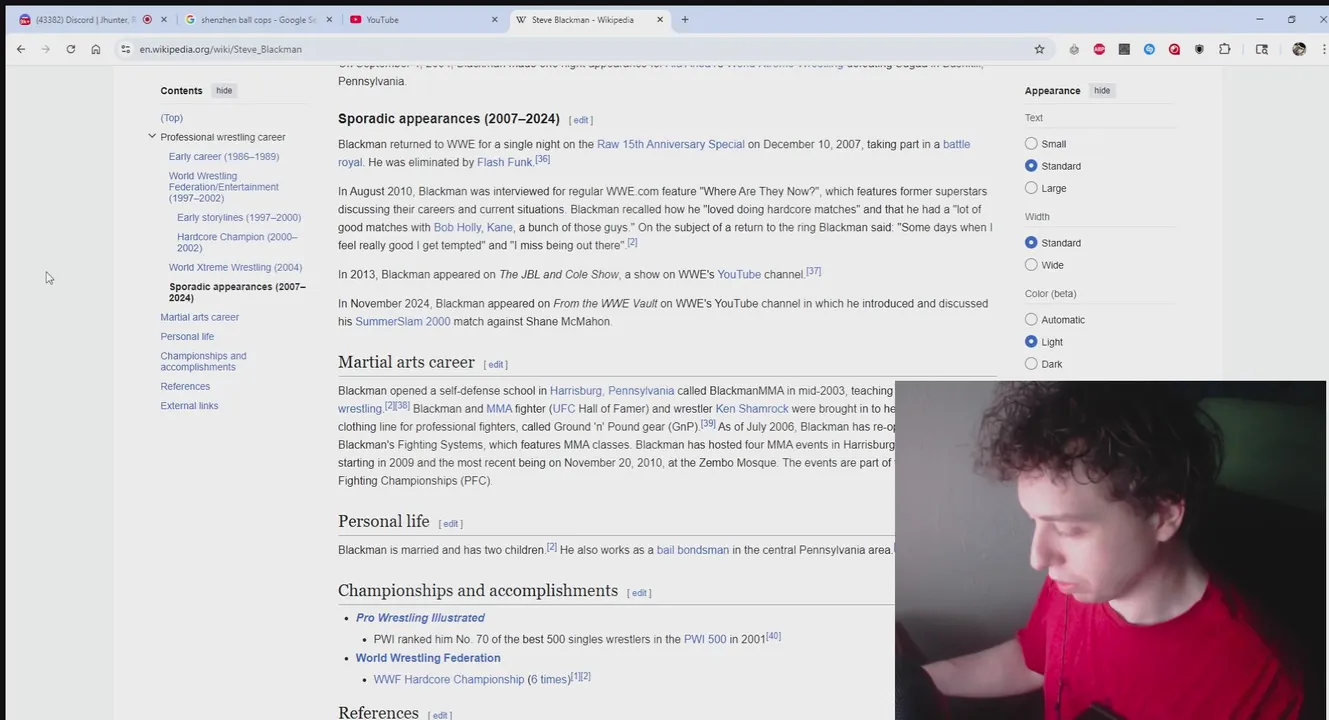Open the browser home page button
This screenshot has width=1329, height=720.
(96, 49)
